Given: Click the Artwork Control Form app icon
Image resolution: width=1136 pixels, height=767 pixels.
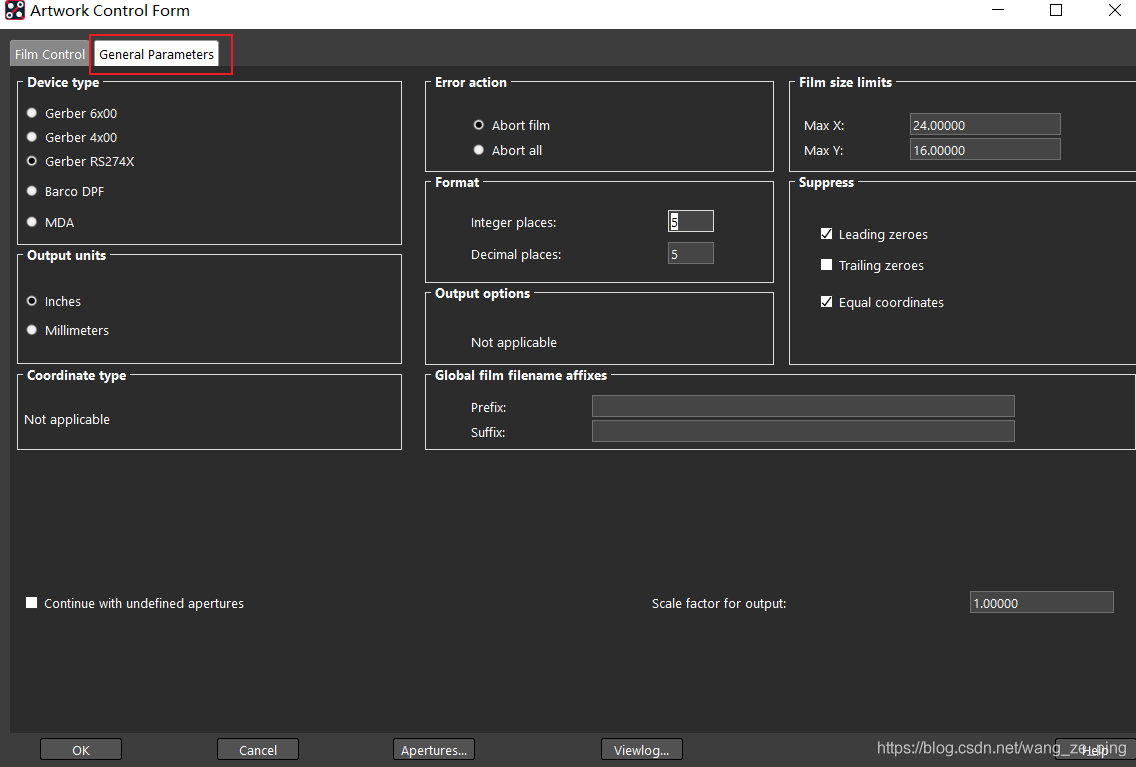Looking at the screenshot, I should (14, 10).
